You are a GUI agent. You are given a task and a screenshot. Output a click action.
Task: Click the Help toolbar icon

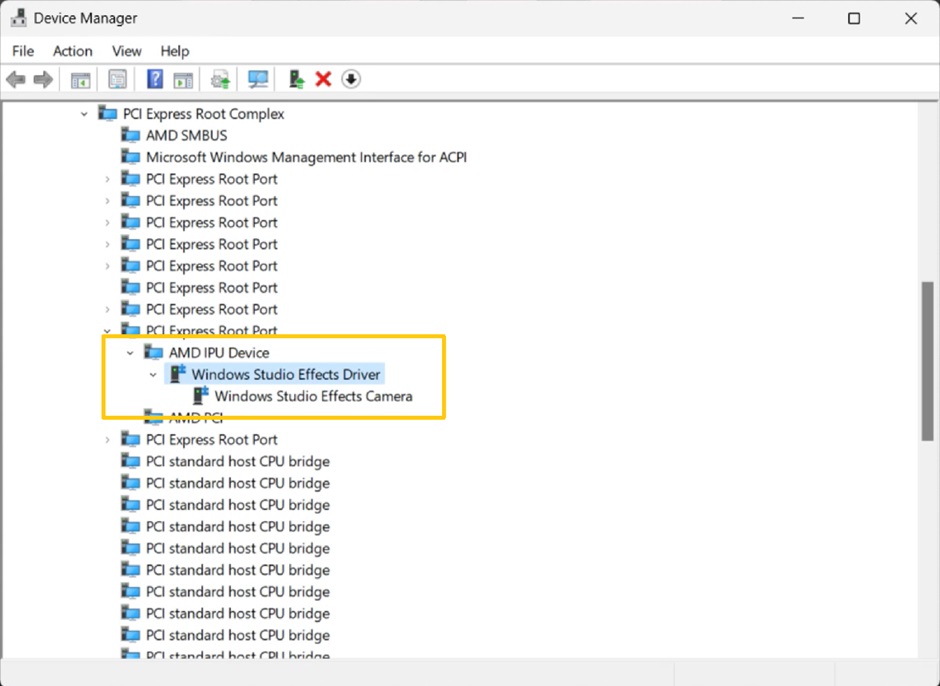tap(154, 79)
